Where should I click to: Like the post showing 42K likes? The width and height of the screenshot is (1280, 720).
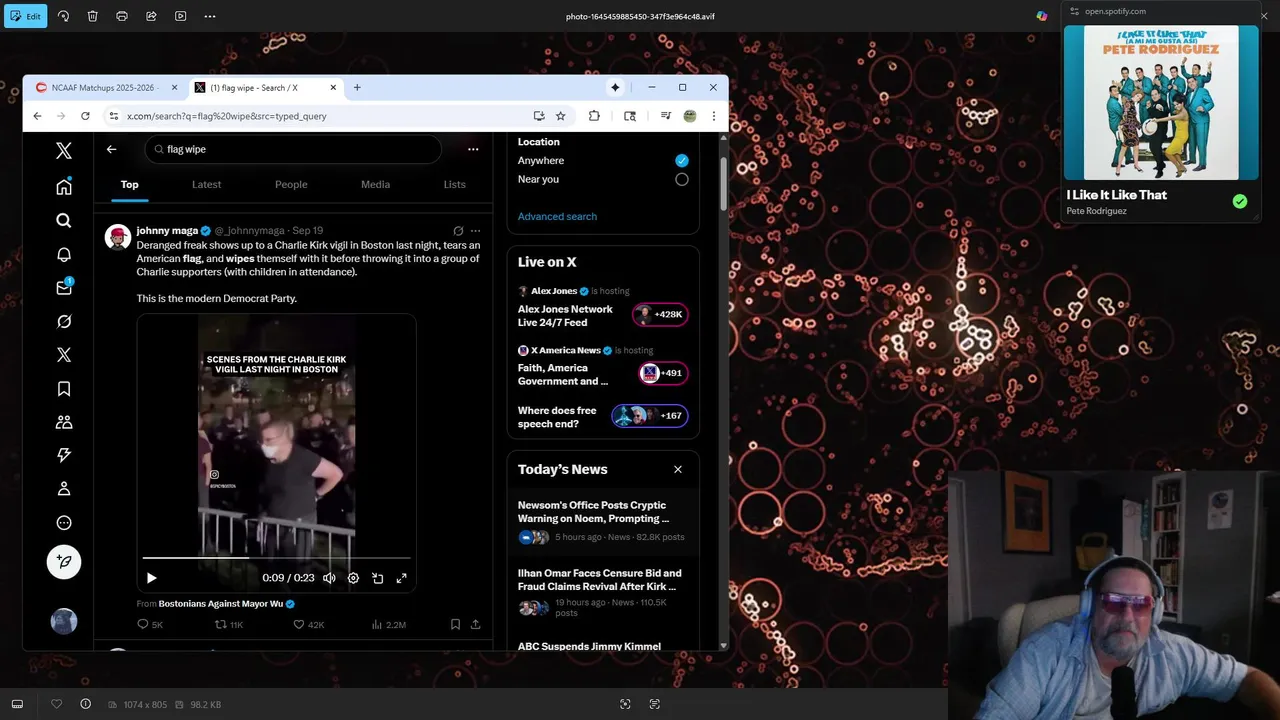click(309, 624)
